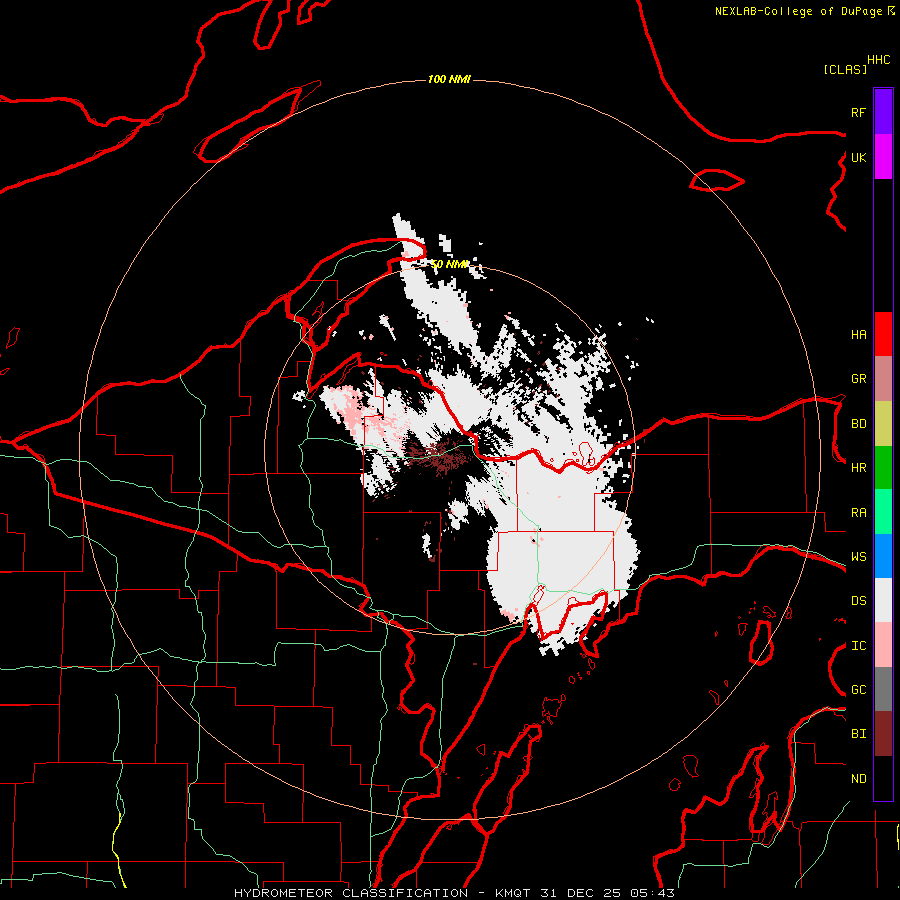
Task: Click the UK legend label
Action: (858, 157)
